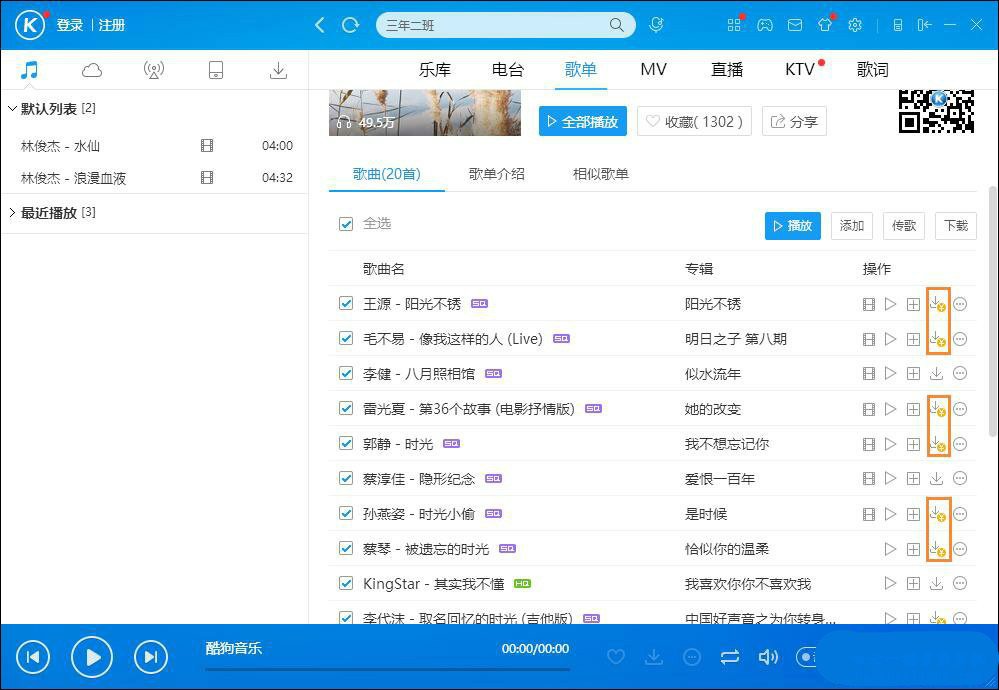Image resolution: width=999 pixels, height=690 pixels.
Task: Click the voice search microphone icon
Action: point(656,25)
